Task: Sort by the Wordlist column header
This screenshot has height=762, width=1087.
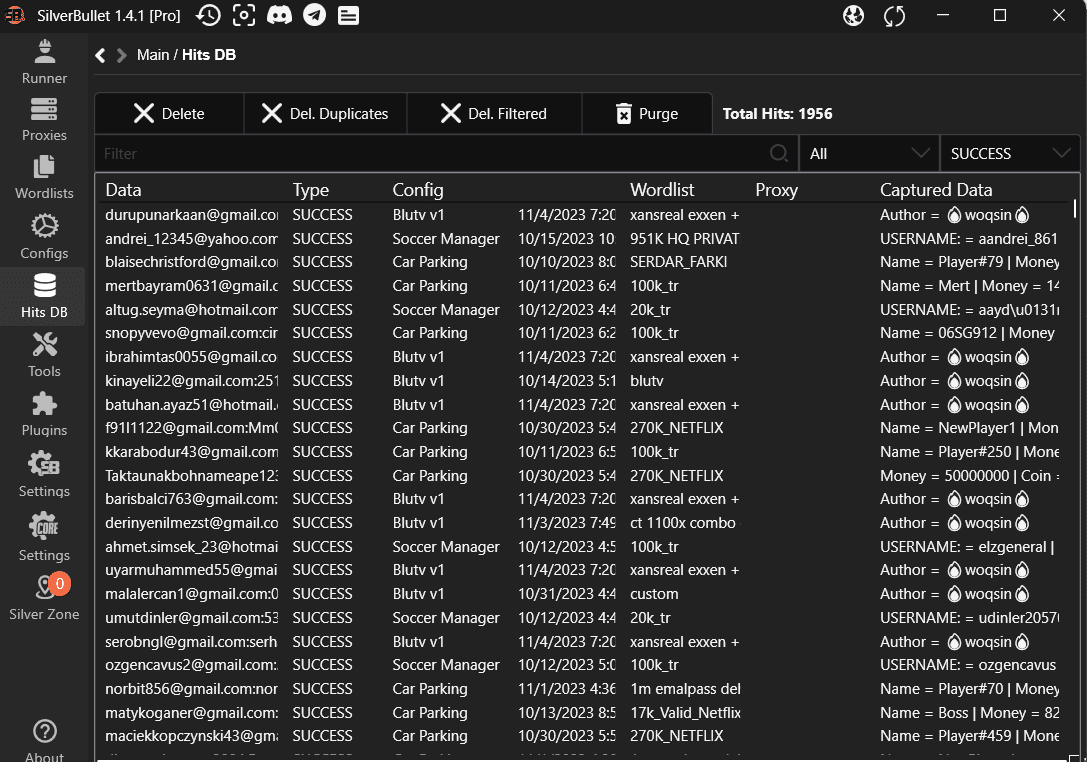Action: tap(662, 190)
